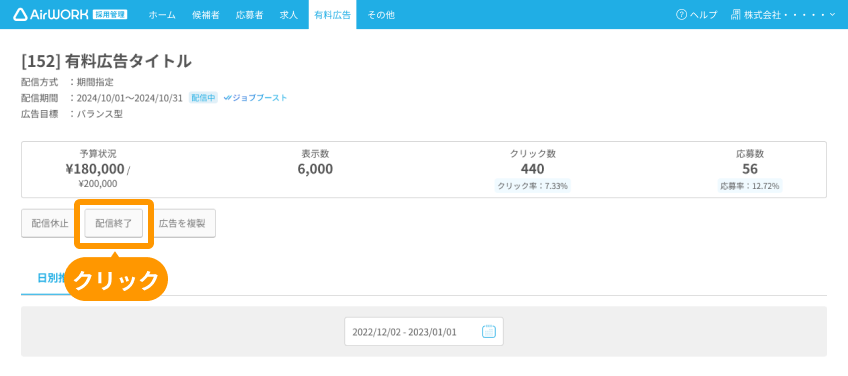Click the 6,000 impressions value

(315, 169)
